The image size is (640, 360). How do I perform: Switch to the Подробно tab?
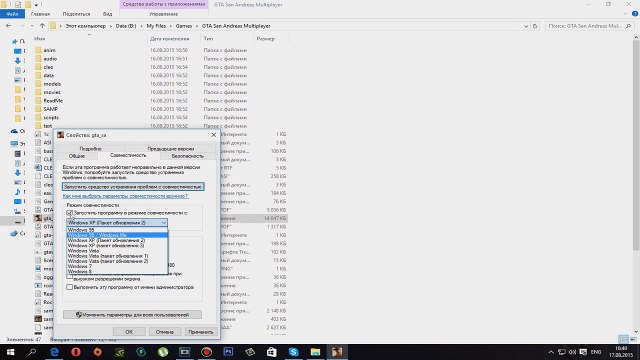pos(90,149)
